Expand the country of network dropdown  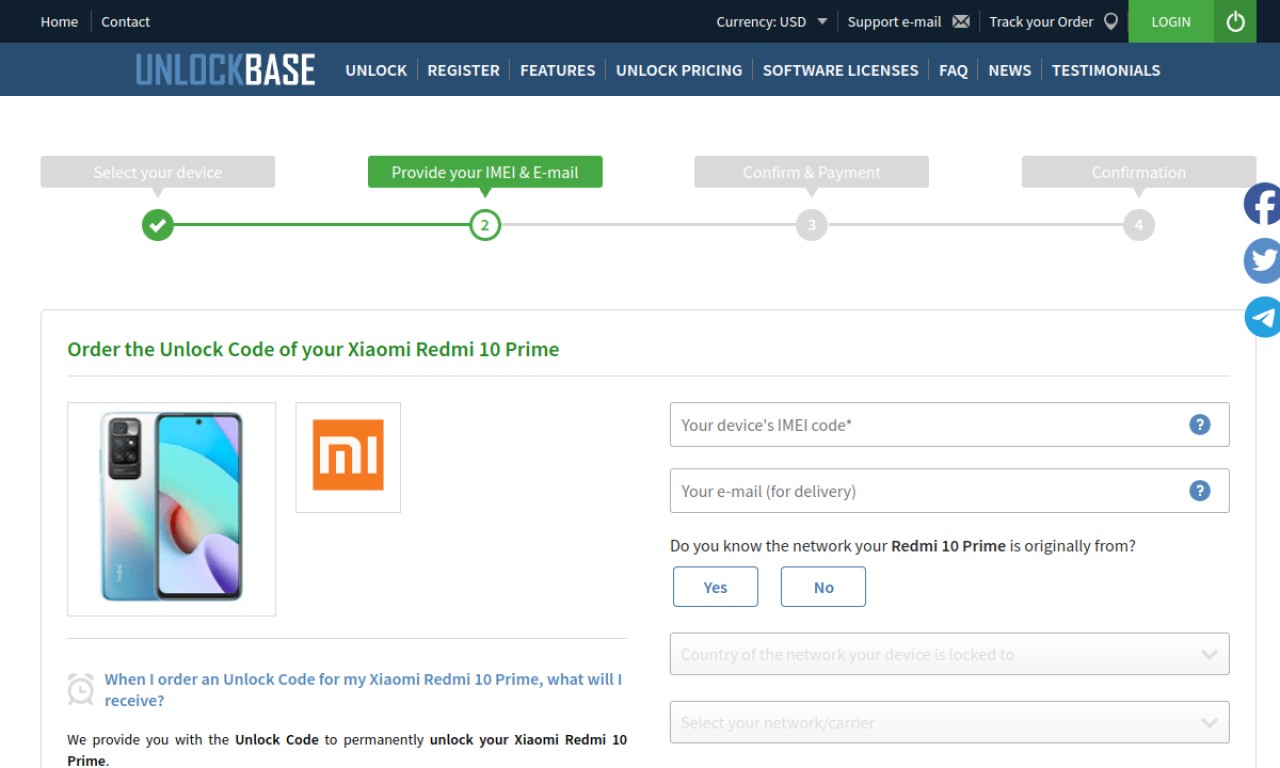tap(949, 654)
